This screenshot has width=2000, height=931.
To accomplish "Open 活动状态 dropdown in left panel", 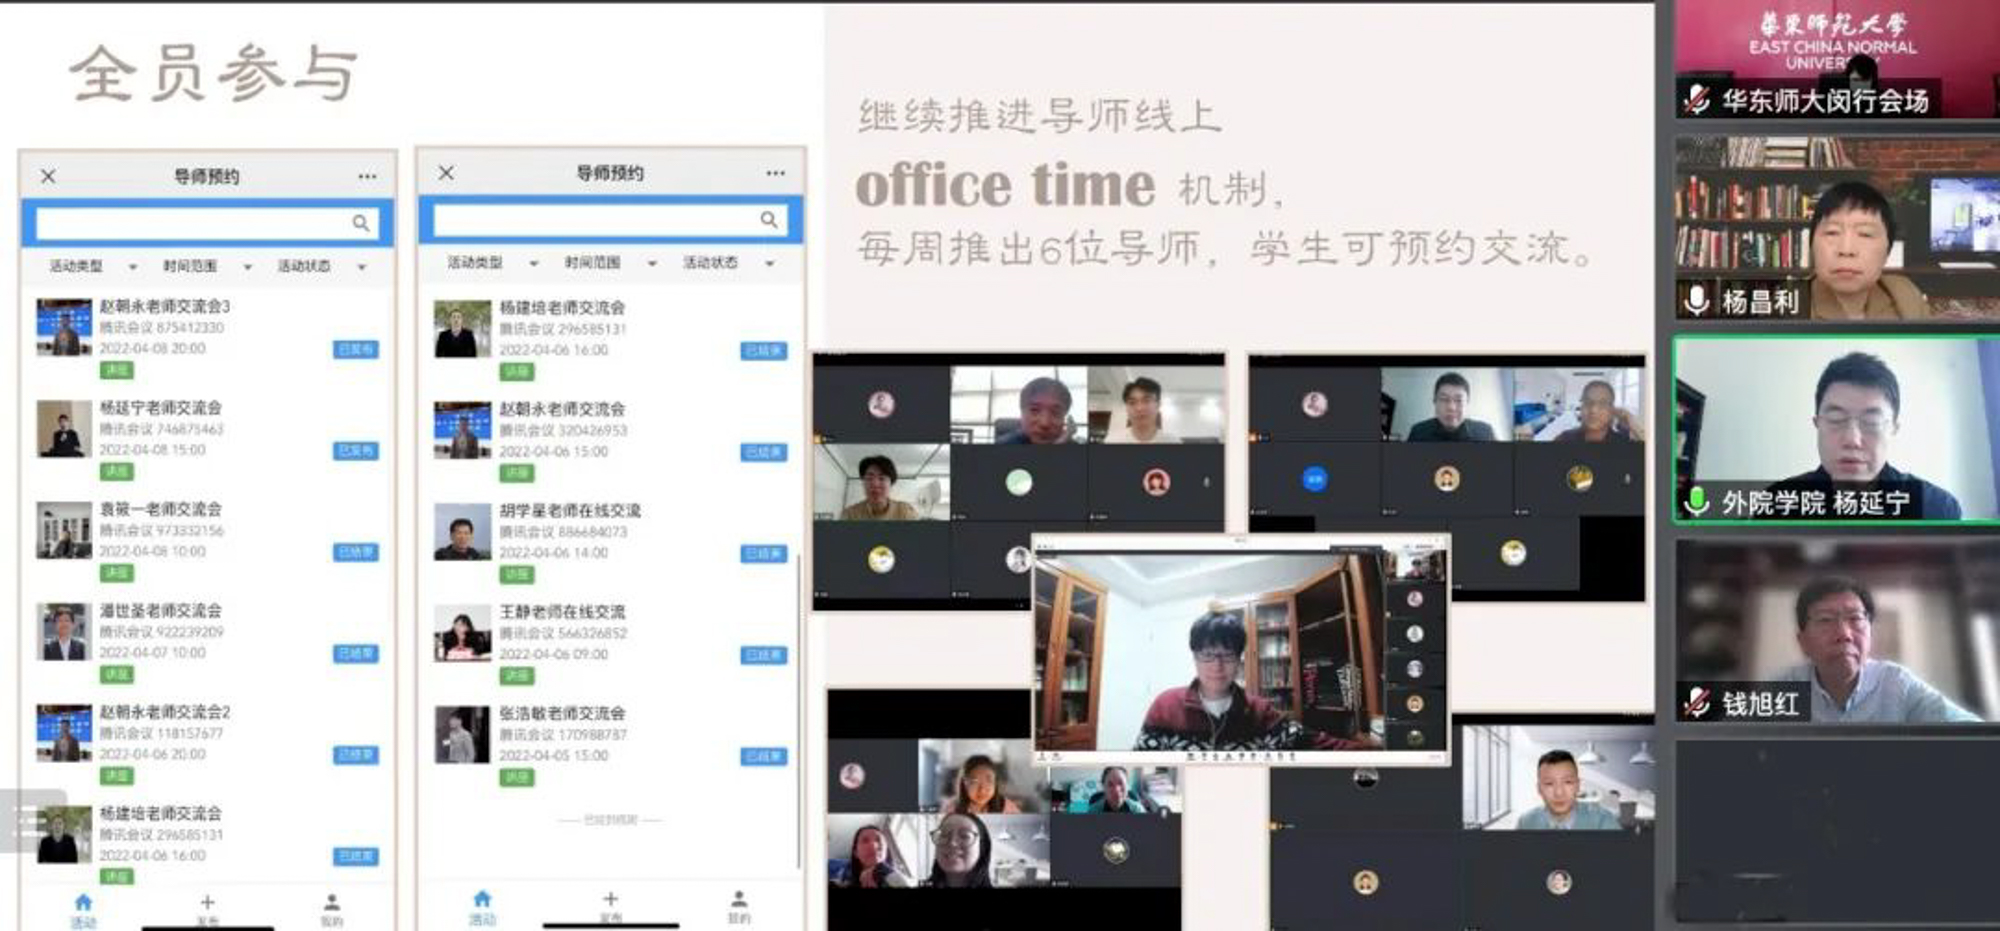I will coord(320,266).
